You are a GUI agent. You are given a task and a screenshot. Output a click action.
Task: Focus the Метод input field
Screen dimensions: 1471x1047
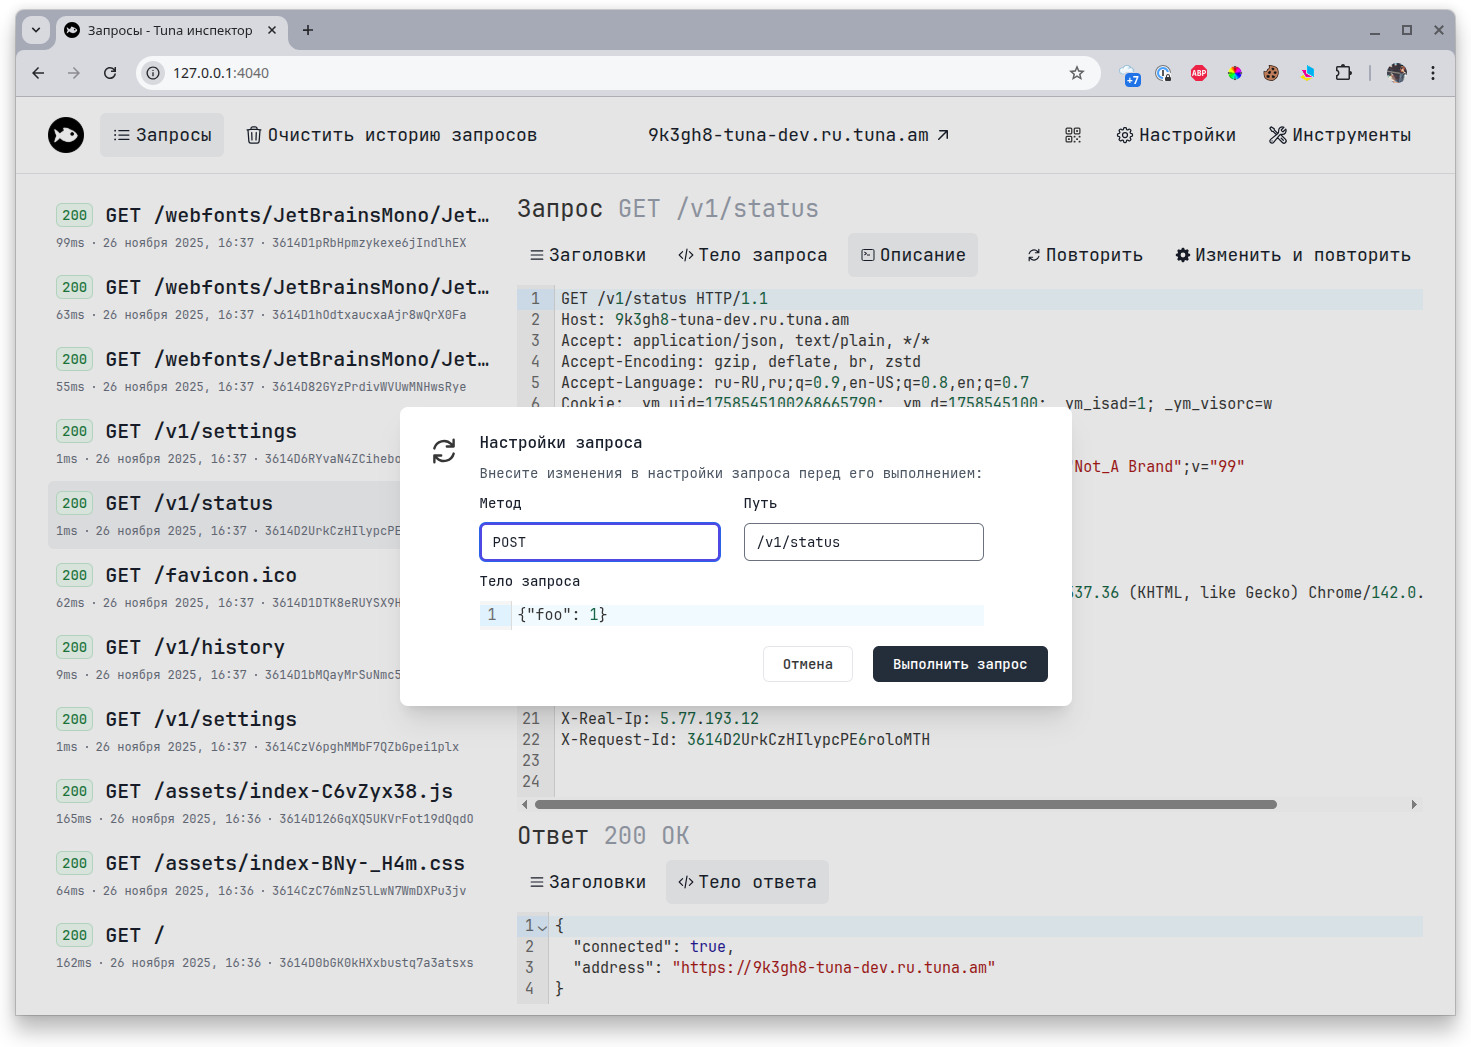pyautogui.click(x=600, y=542)
